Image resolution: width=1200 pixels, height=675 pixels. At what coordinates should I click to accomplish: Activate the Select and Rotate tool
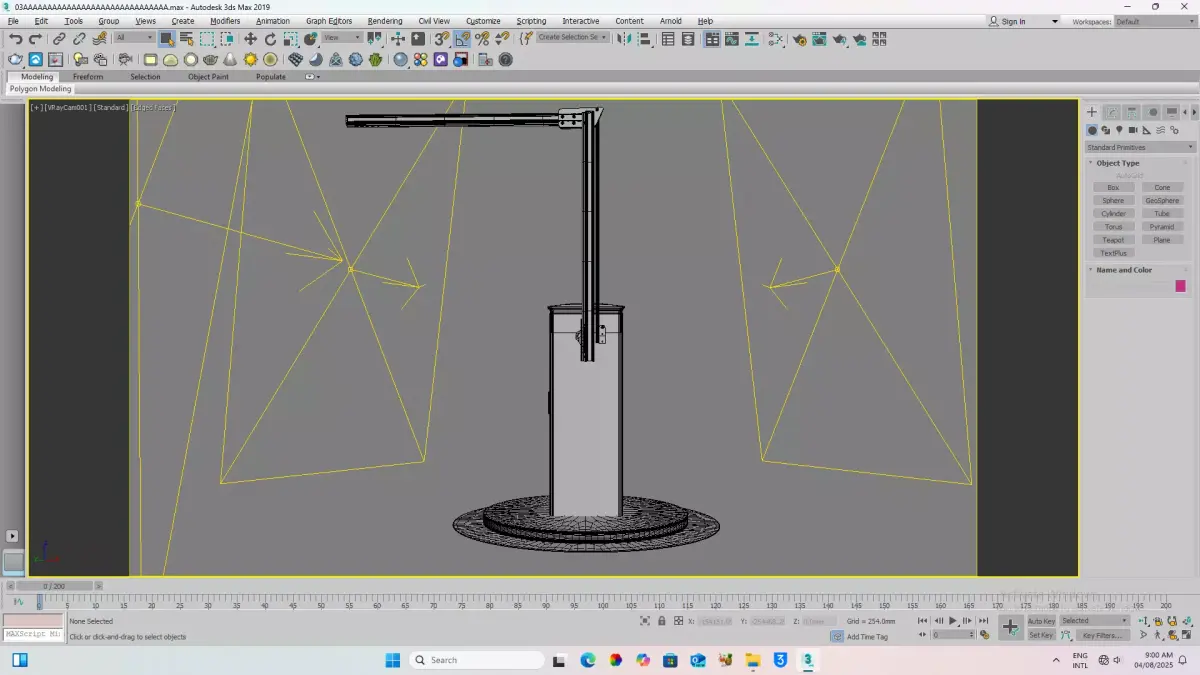[x=270, y=39]
